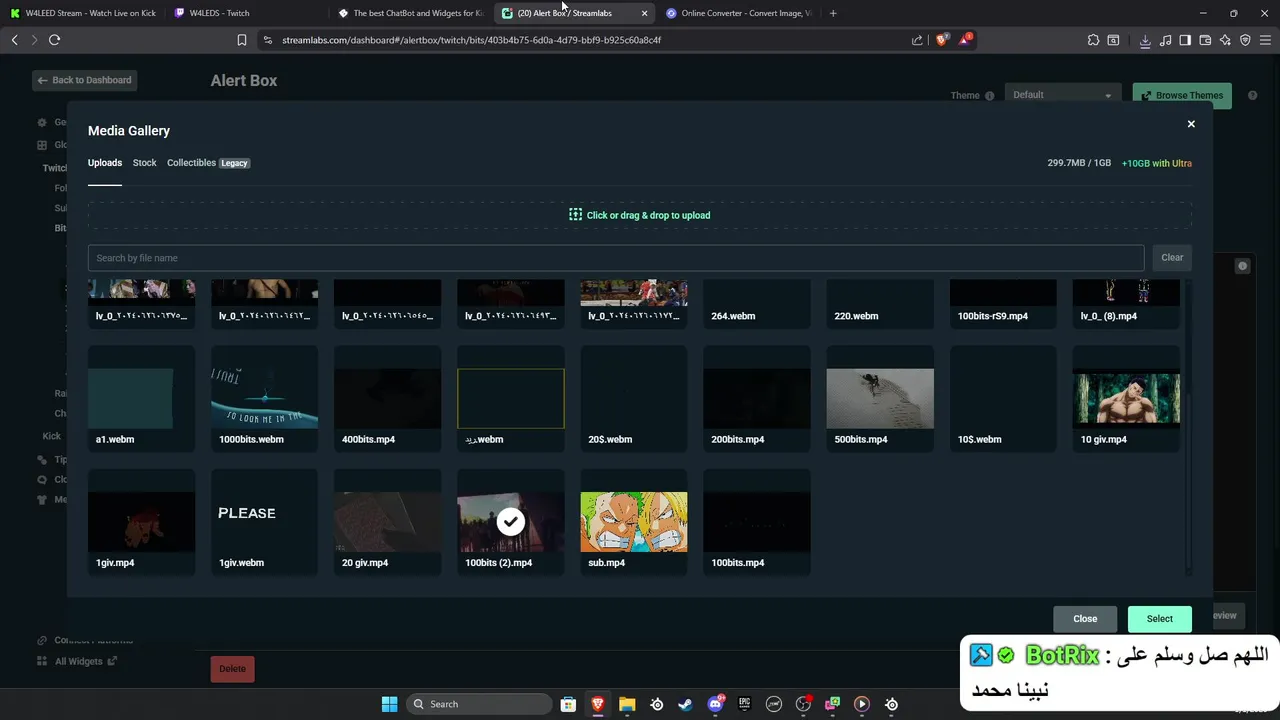Open the browser hamburger menu
The height and width of the screenshot is (720, 1280).
tap(1265, 40)
